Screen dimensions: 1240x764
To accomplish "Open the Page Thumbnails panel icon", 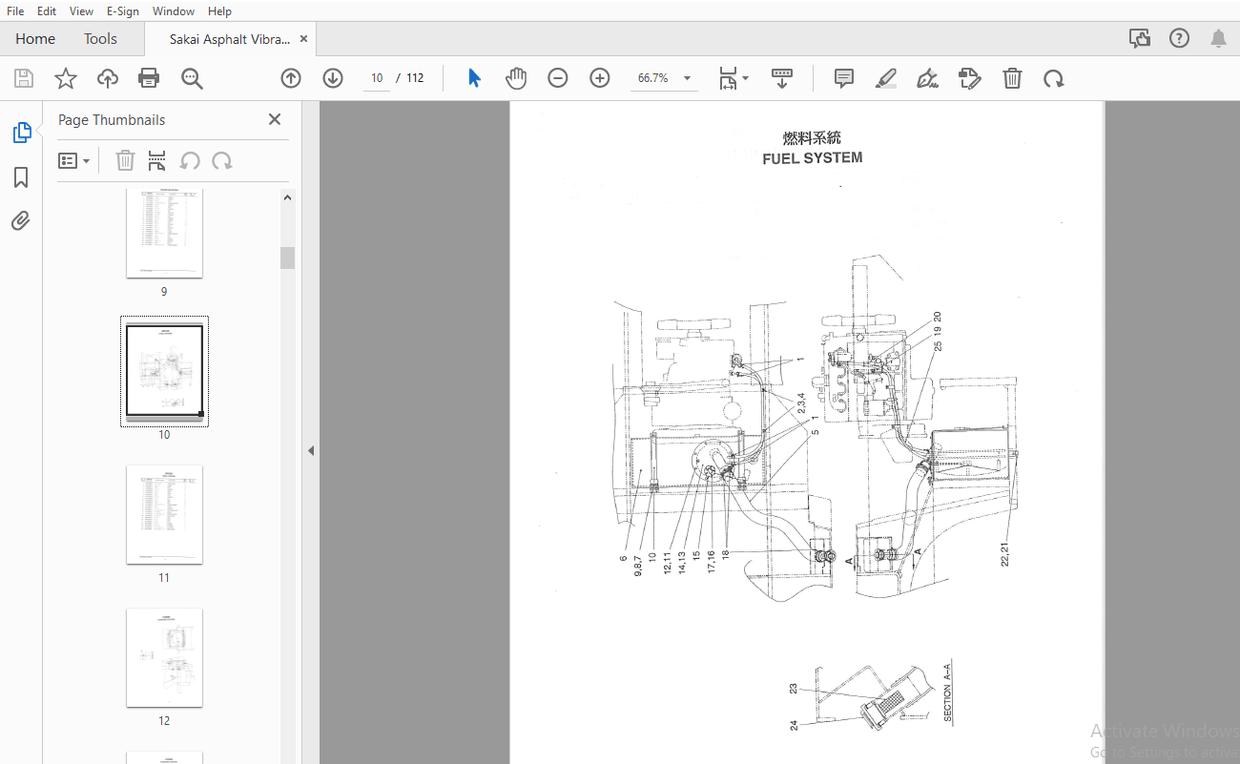I will coord(21,131).
